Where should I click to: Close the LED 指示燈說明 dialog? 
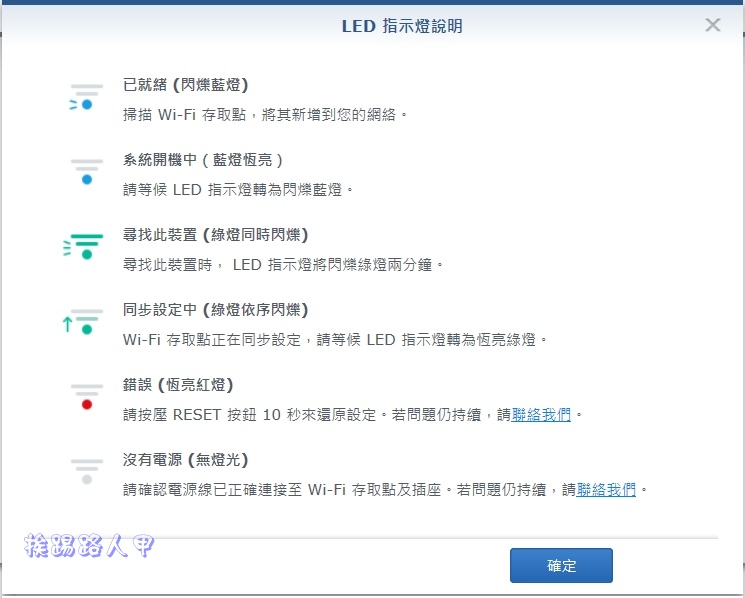point(713,25)
